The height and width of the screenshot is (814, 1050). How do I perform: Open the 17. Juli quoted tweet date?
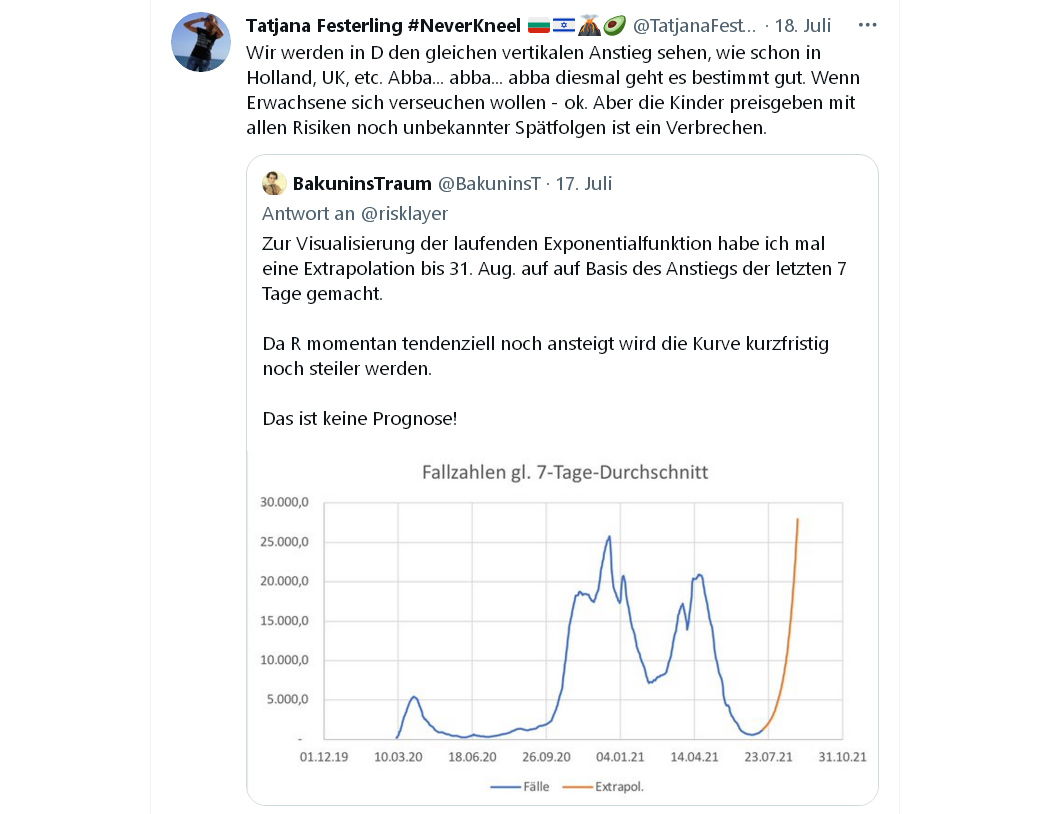[x=583, y=183]
